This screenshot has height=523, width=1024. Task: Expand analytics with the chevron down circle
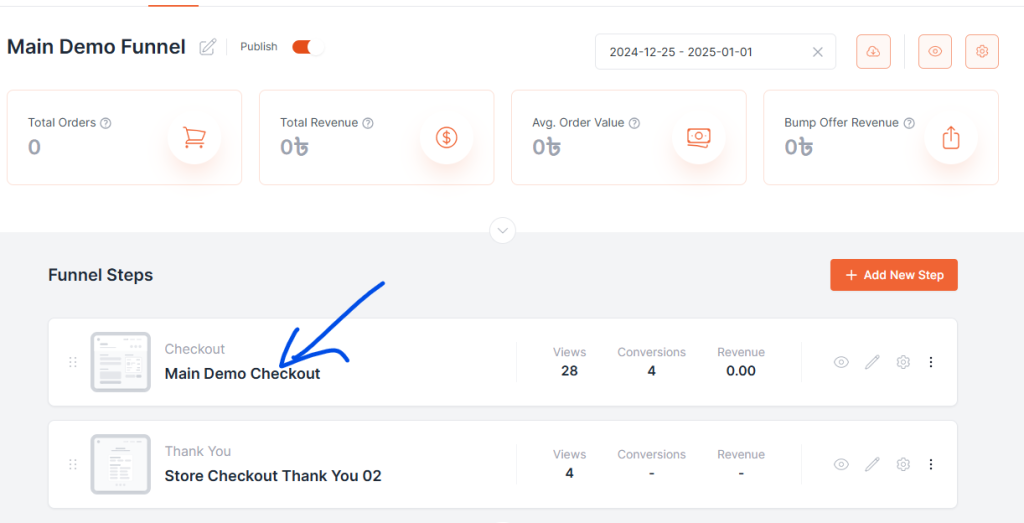(x=502, y=231)
